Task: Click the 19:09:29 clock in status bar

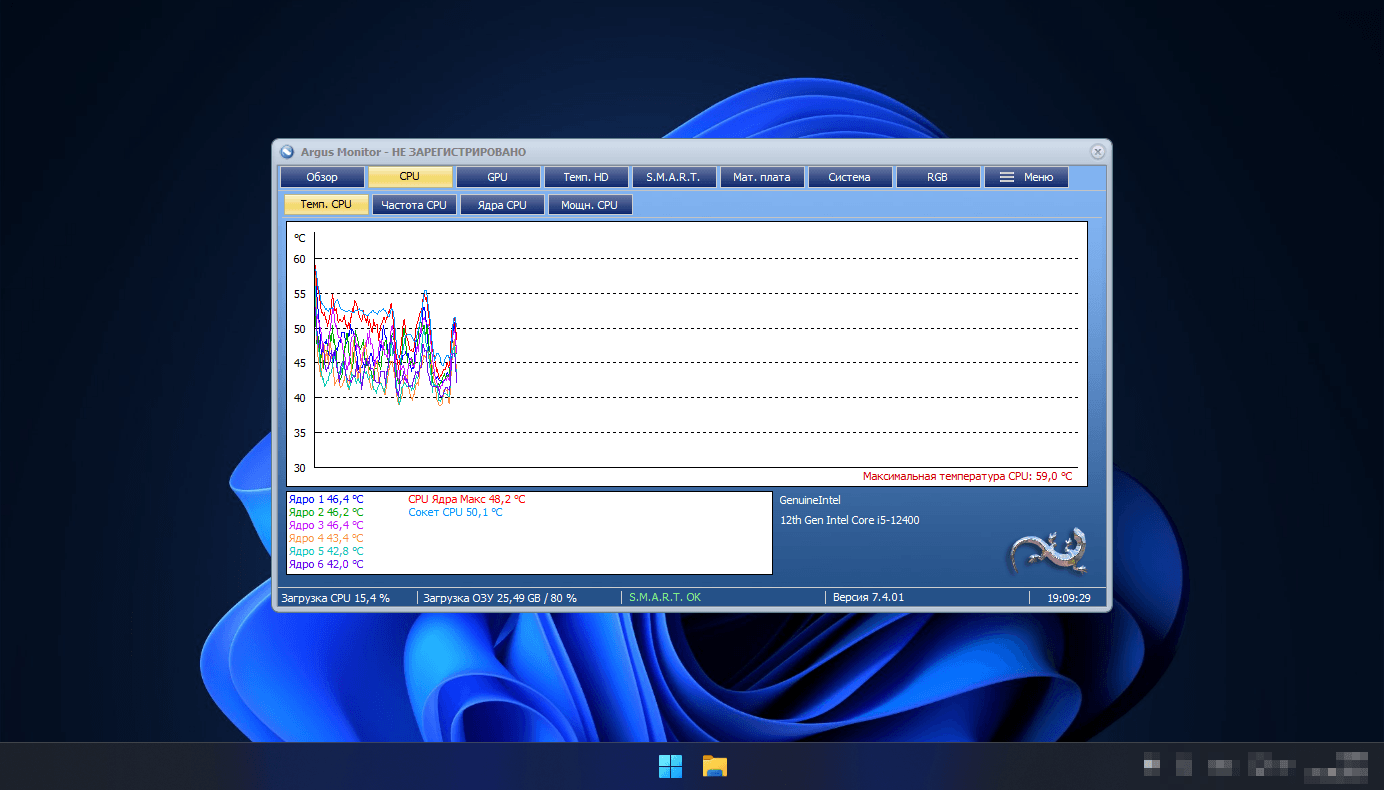Action: point(1068,598)
